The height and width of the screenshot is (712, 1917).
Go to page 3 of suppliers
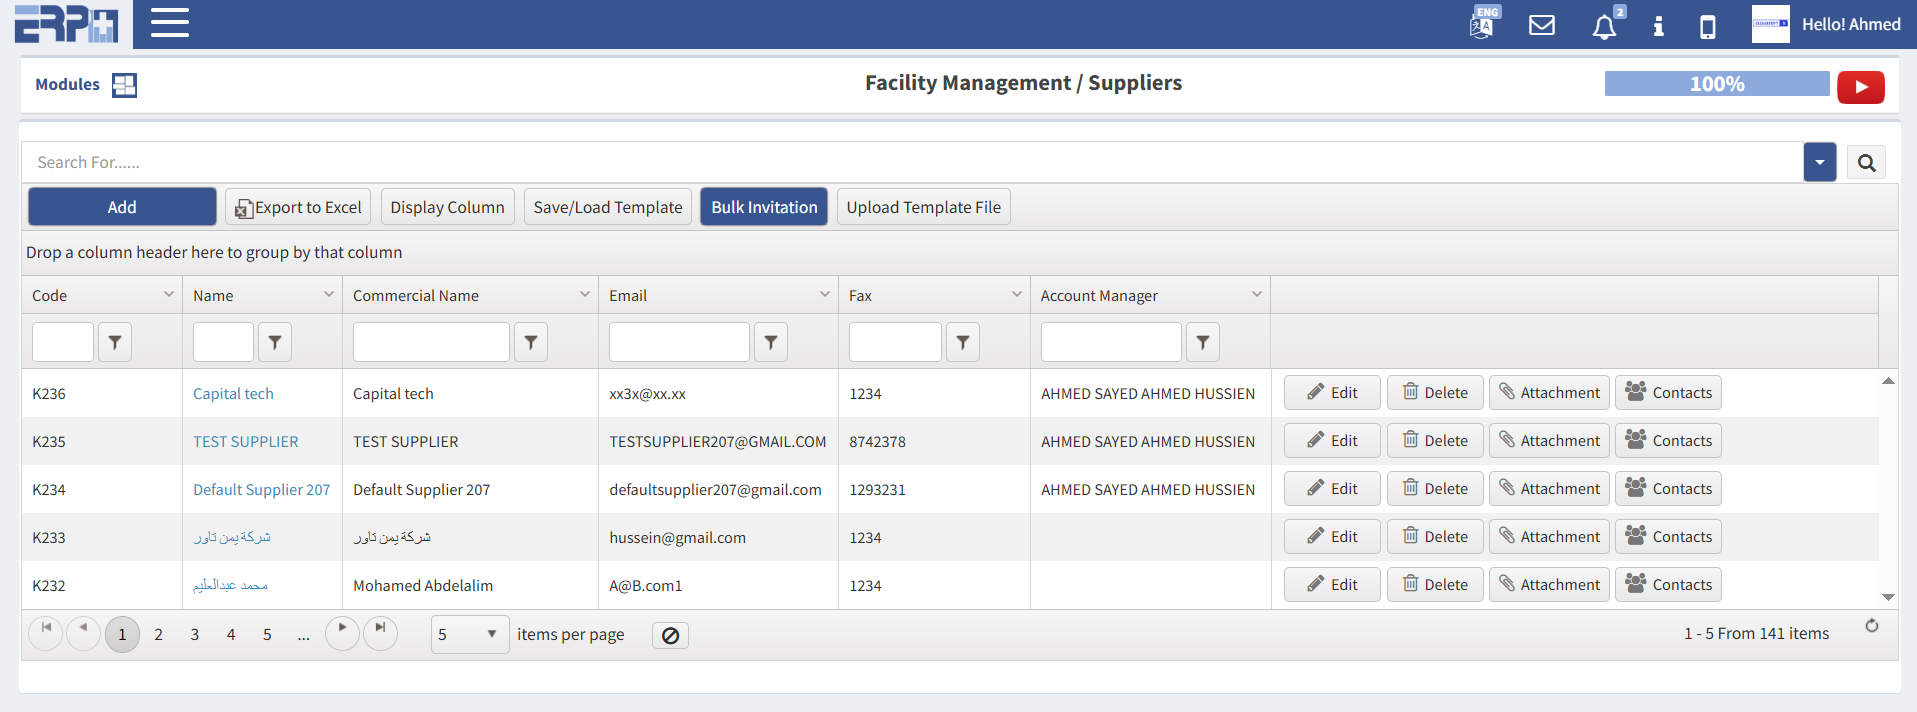[x=195, y=634]
